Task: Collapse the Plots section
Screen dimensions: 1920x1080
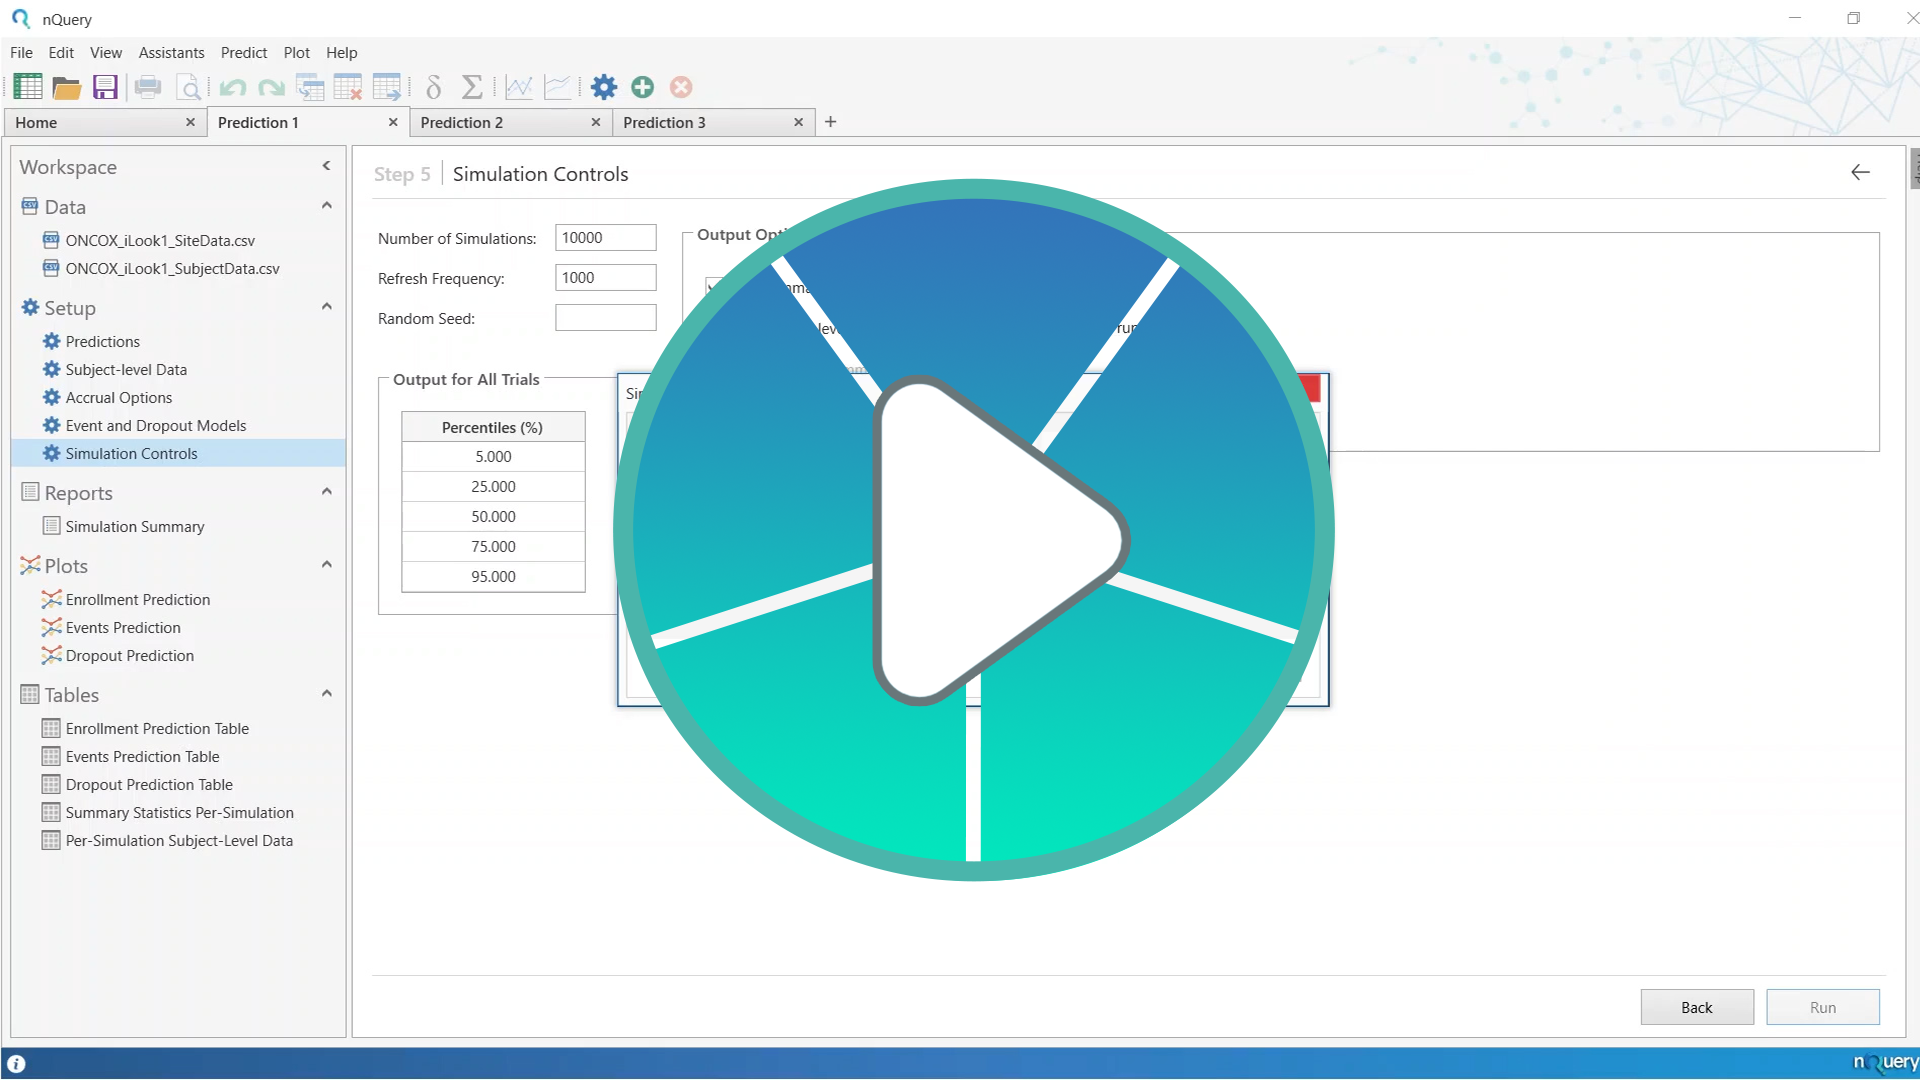Action: (326, 564)
